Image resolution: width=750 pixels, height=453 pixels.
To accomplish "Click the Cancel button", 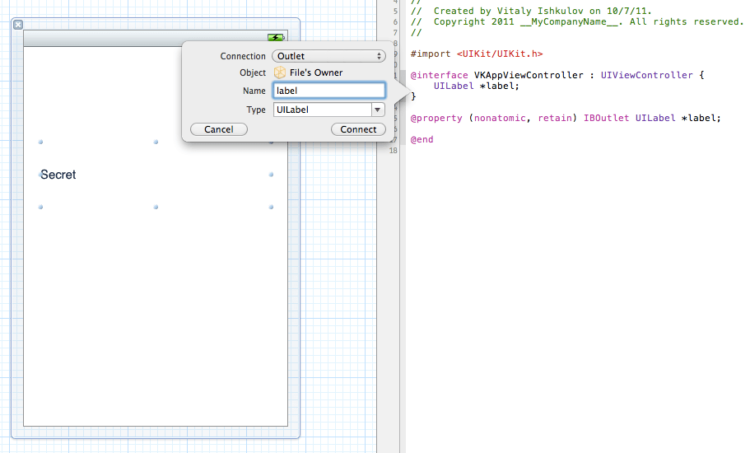I will [219, 129].
